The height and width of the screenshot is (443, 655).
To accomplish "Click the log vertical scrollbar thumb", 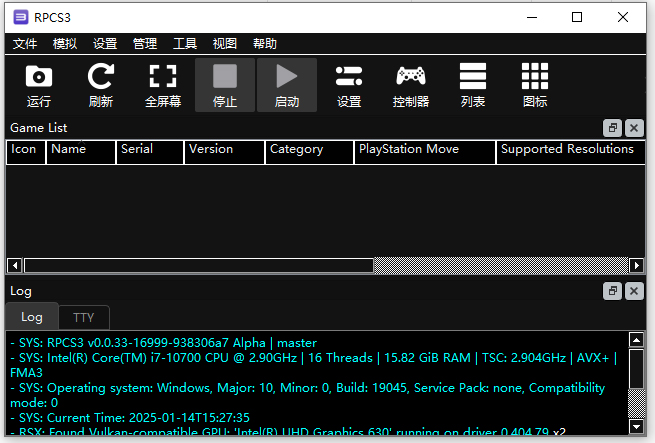I will pyautogui.click(x=636, y=369).
